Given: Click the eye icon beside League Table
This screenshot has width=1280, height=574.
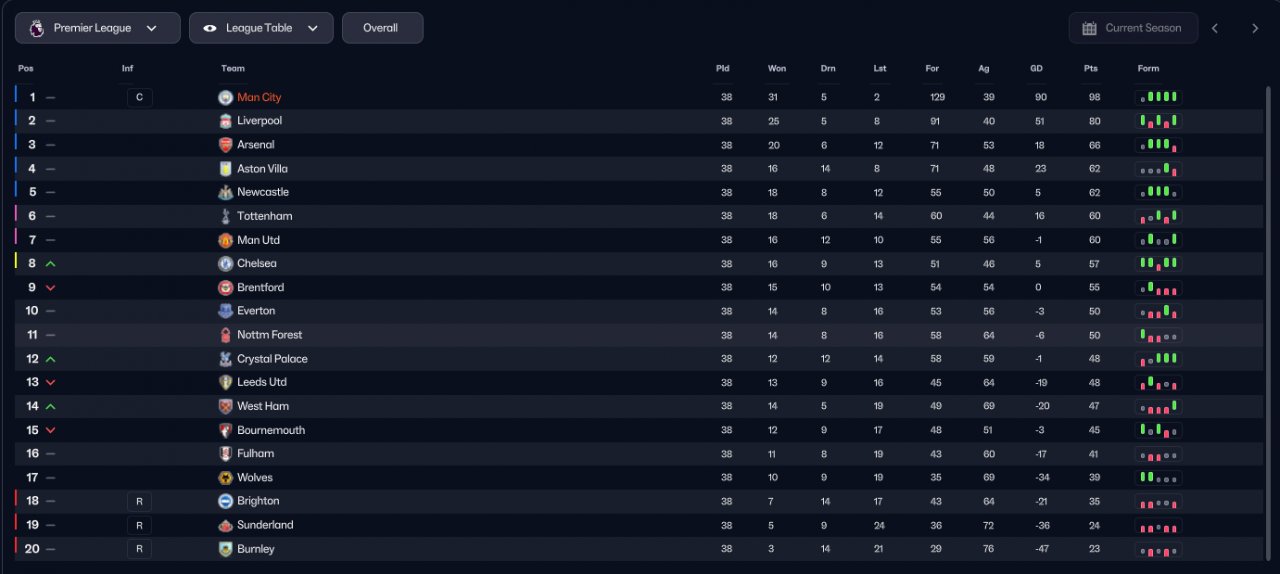Looking at the screenshot, I should pos(210,28).
